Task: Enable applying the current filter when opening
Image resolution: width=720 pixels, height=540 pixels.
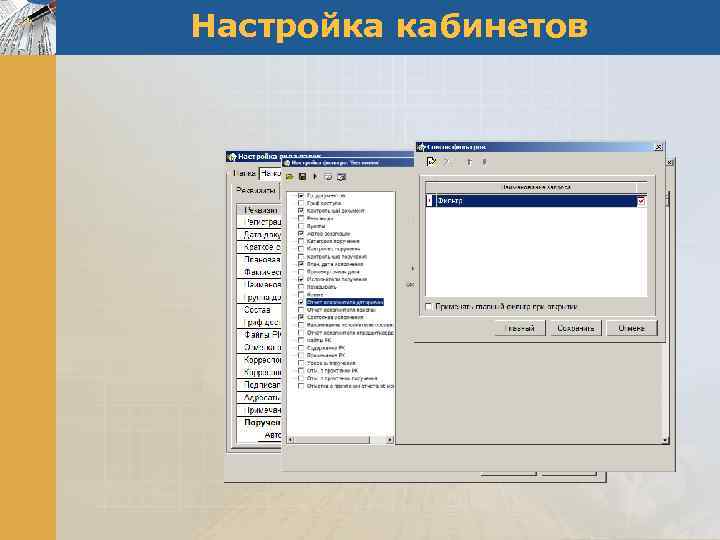Action: (x=429, y=306)
